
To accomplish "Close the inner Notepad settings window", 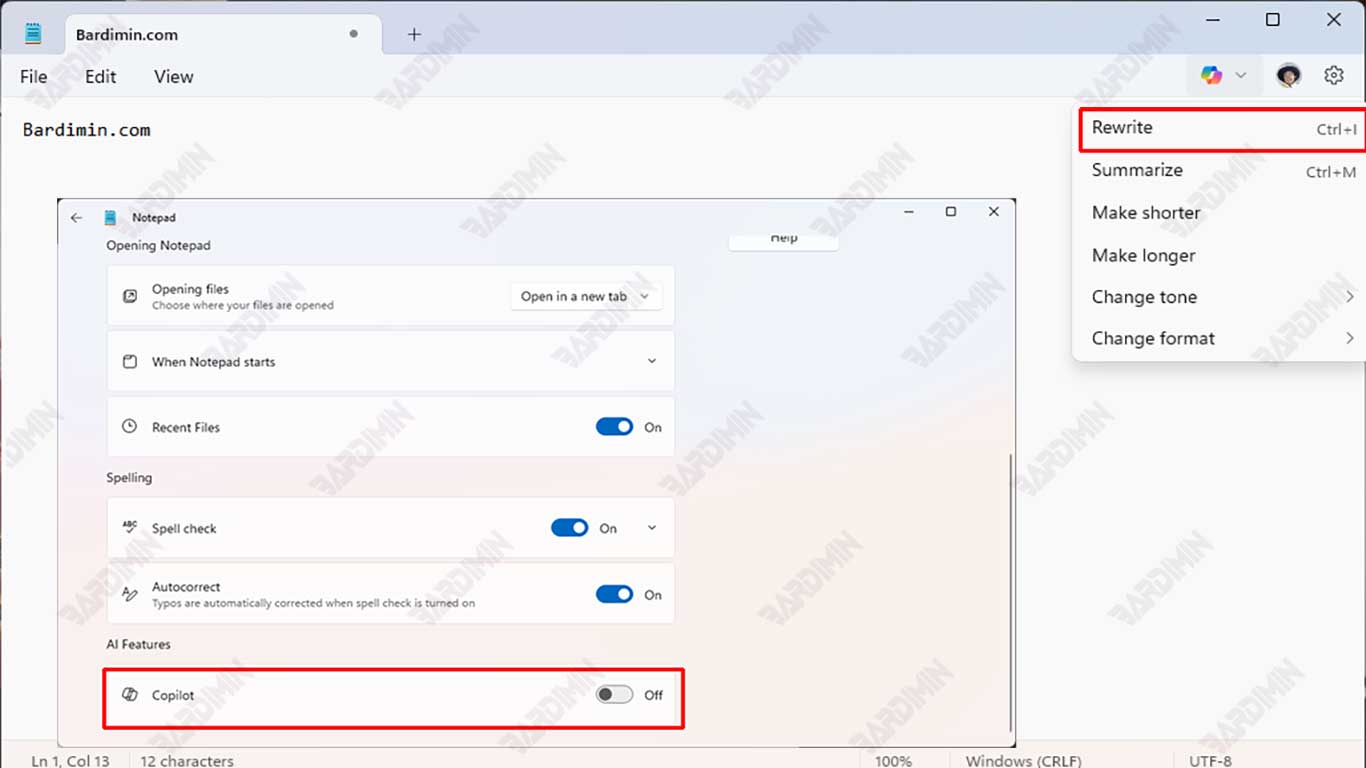I will tap(993, 212).
